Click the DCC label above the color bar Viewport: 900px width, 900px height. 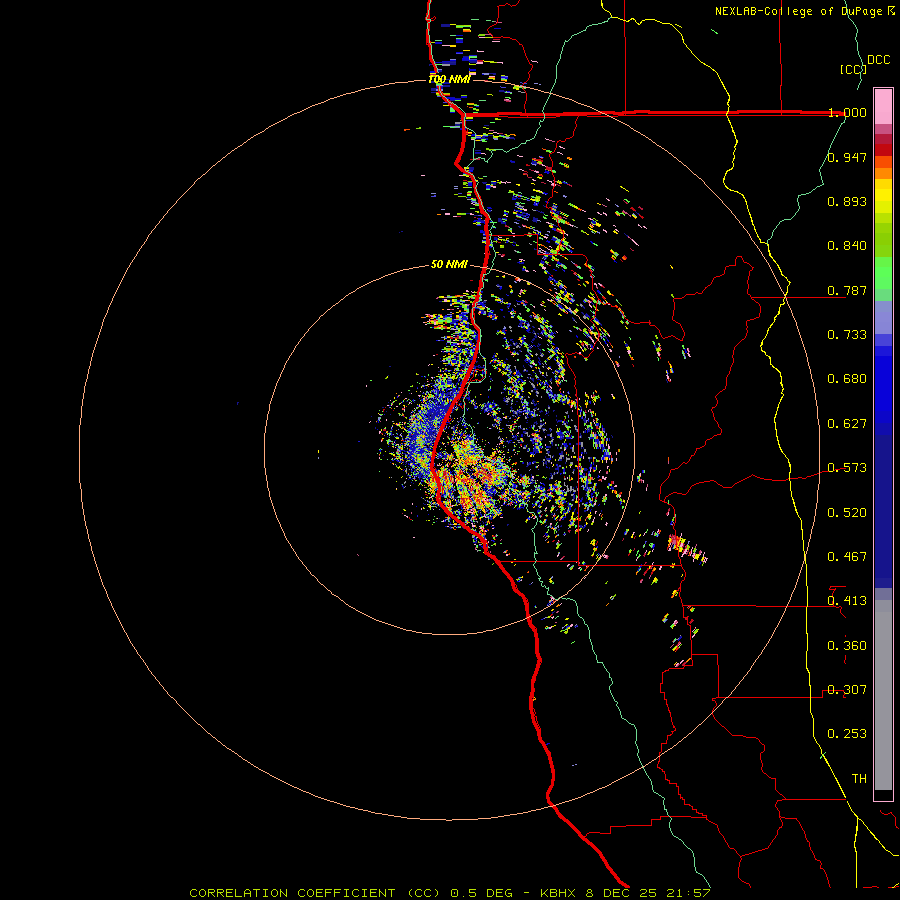(x=878, y=60)
